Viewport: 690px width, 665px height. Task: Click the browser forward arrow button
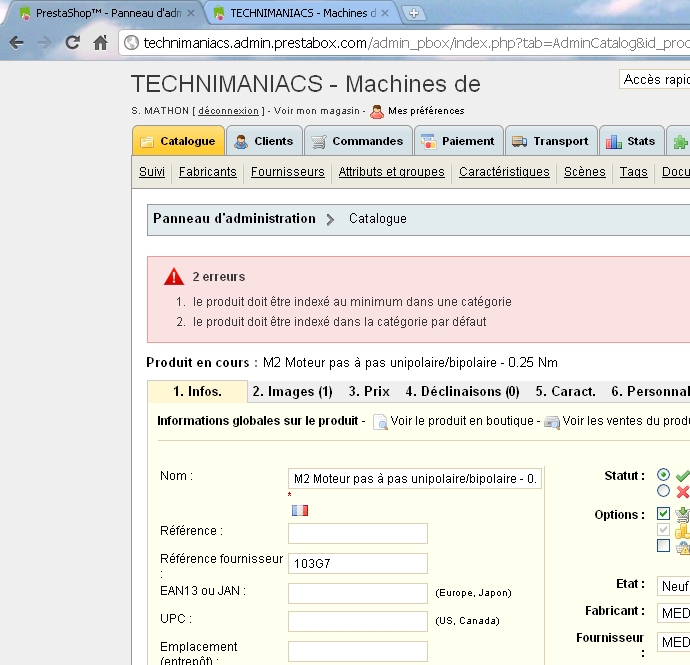(x=44, y=43)
